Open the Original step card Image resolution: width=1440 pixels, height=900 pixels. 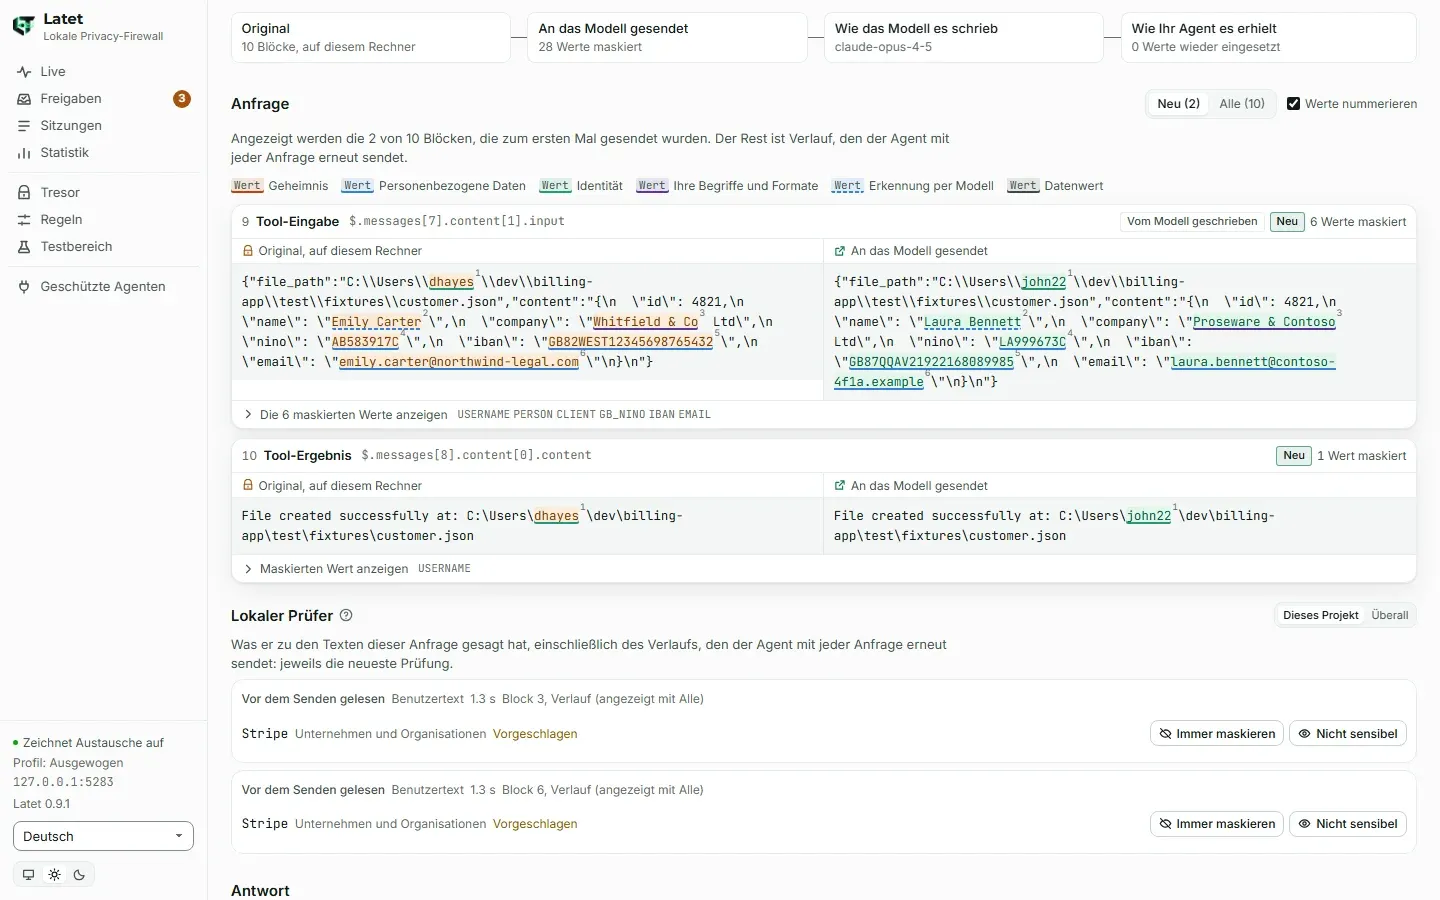[370, 38]
